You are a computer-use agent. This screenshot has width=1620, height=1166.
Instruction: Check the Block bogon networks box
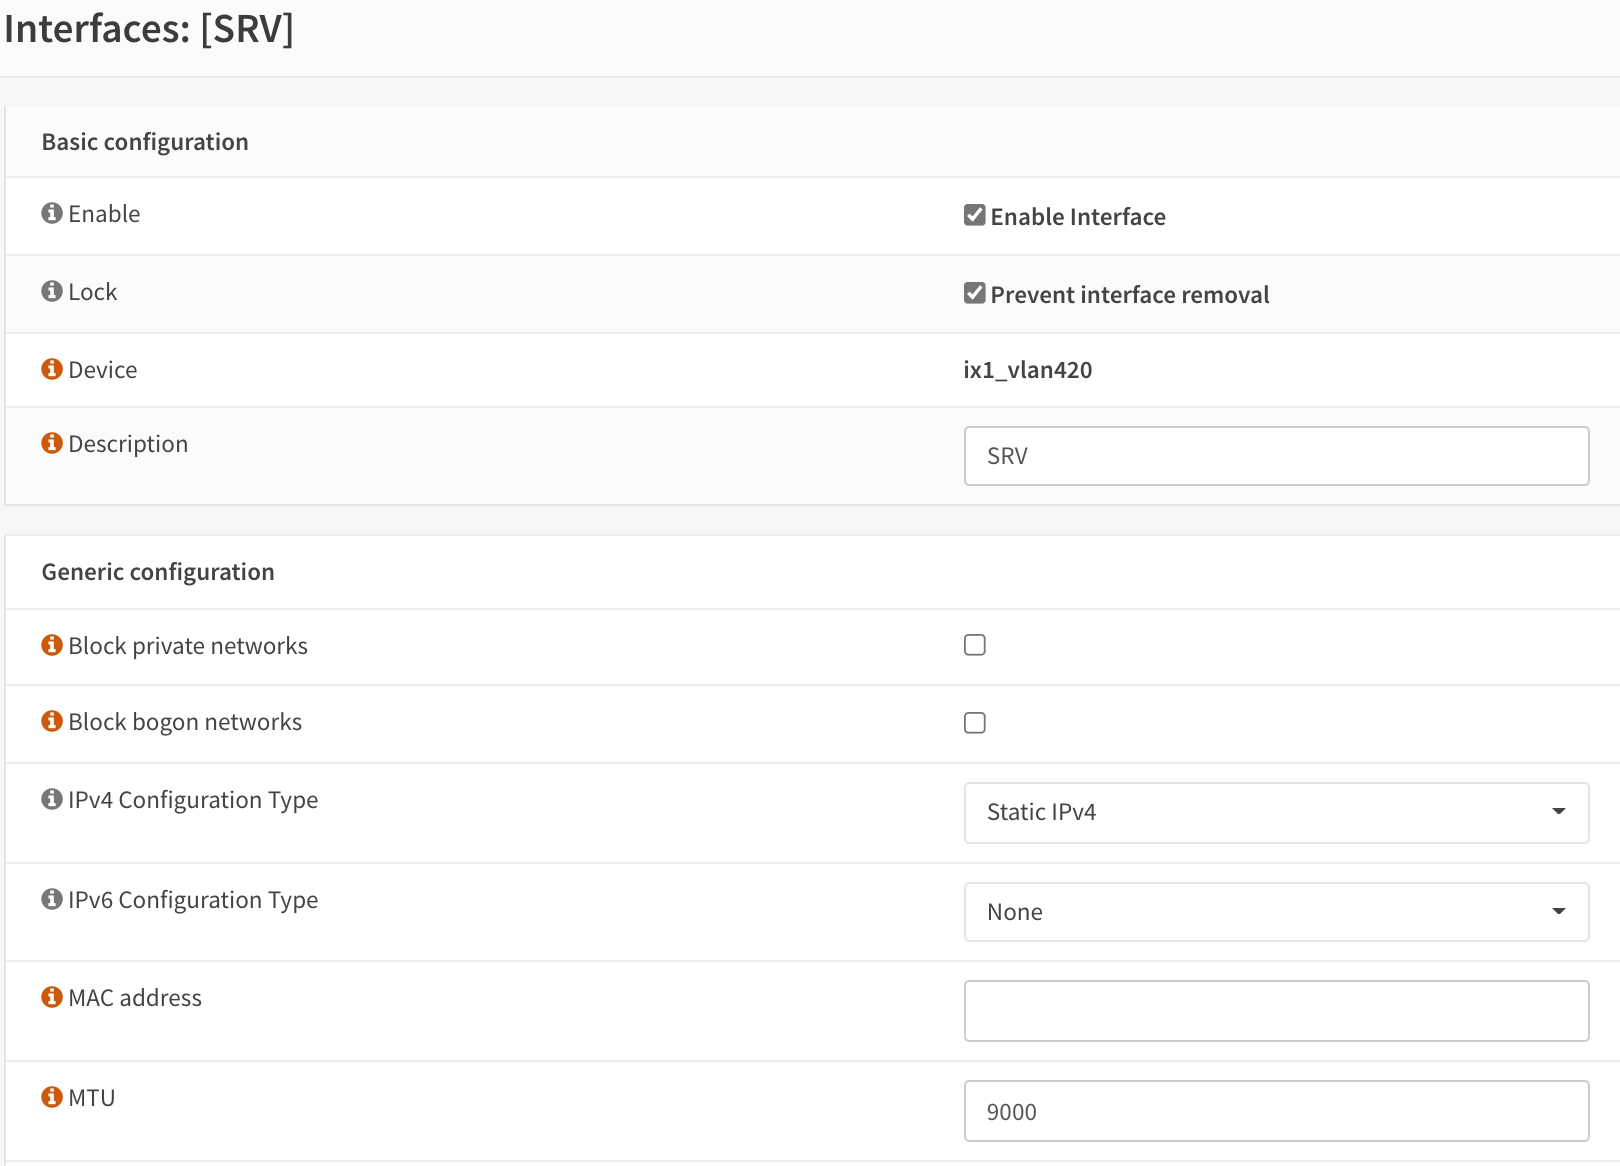point(974,722)
